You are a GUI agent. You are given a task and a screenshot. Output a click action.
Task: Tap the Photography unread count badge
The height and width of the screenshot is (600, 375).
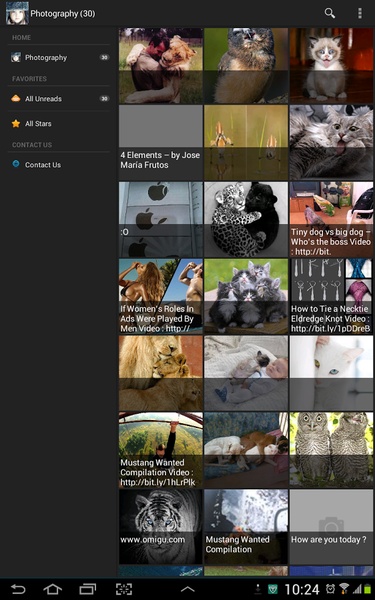coord(104,57)
